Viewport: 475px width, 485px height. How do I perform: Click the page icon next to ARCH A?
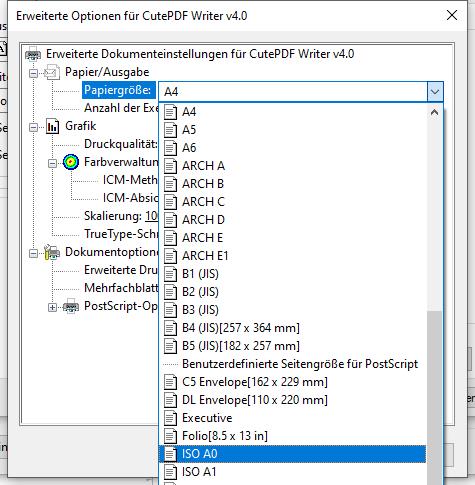click(x=170, y=166)
